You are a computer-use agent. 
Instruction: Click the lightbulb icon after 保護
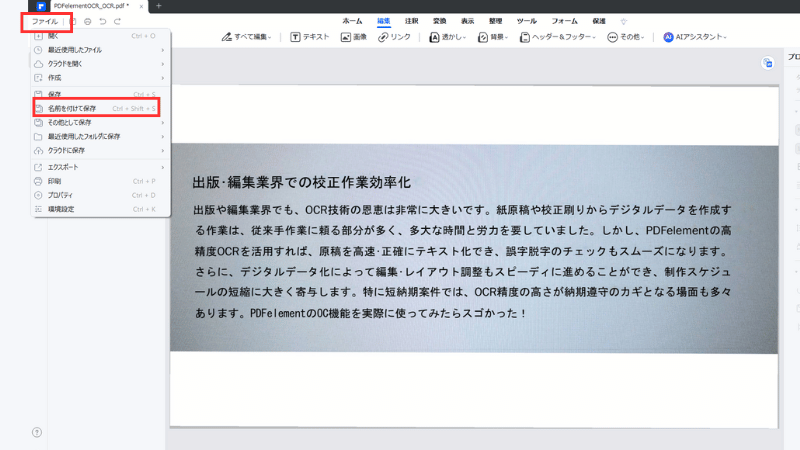[623, 21]
